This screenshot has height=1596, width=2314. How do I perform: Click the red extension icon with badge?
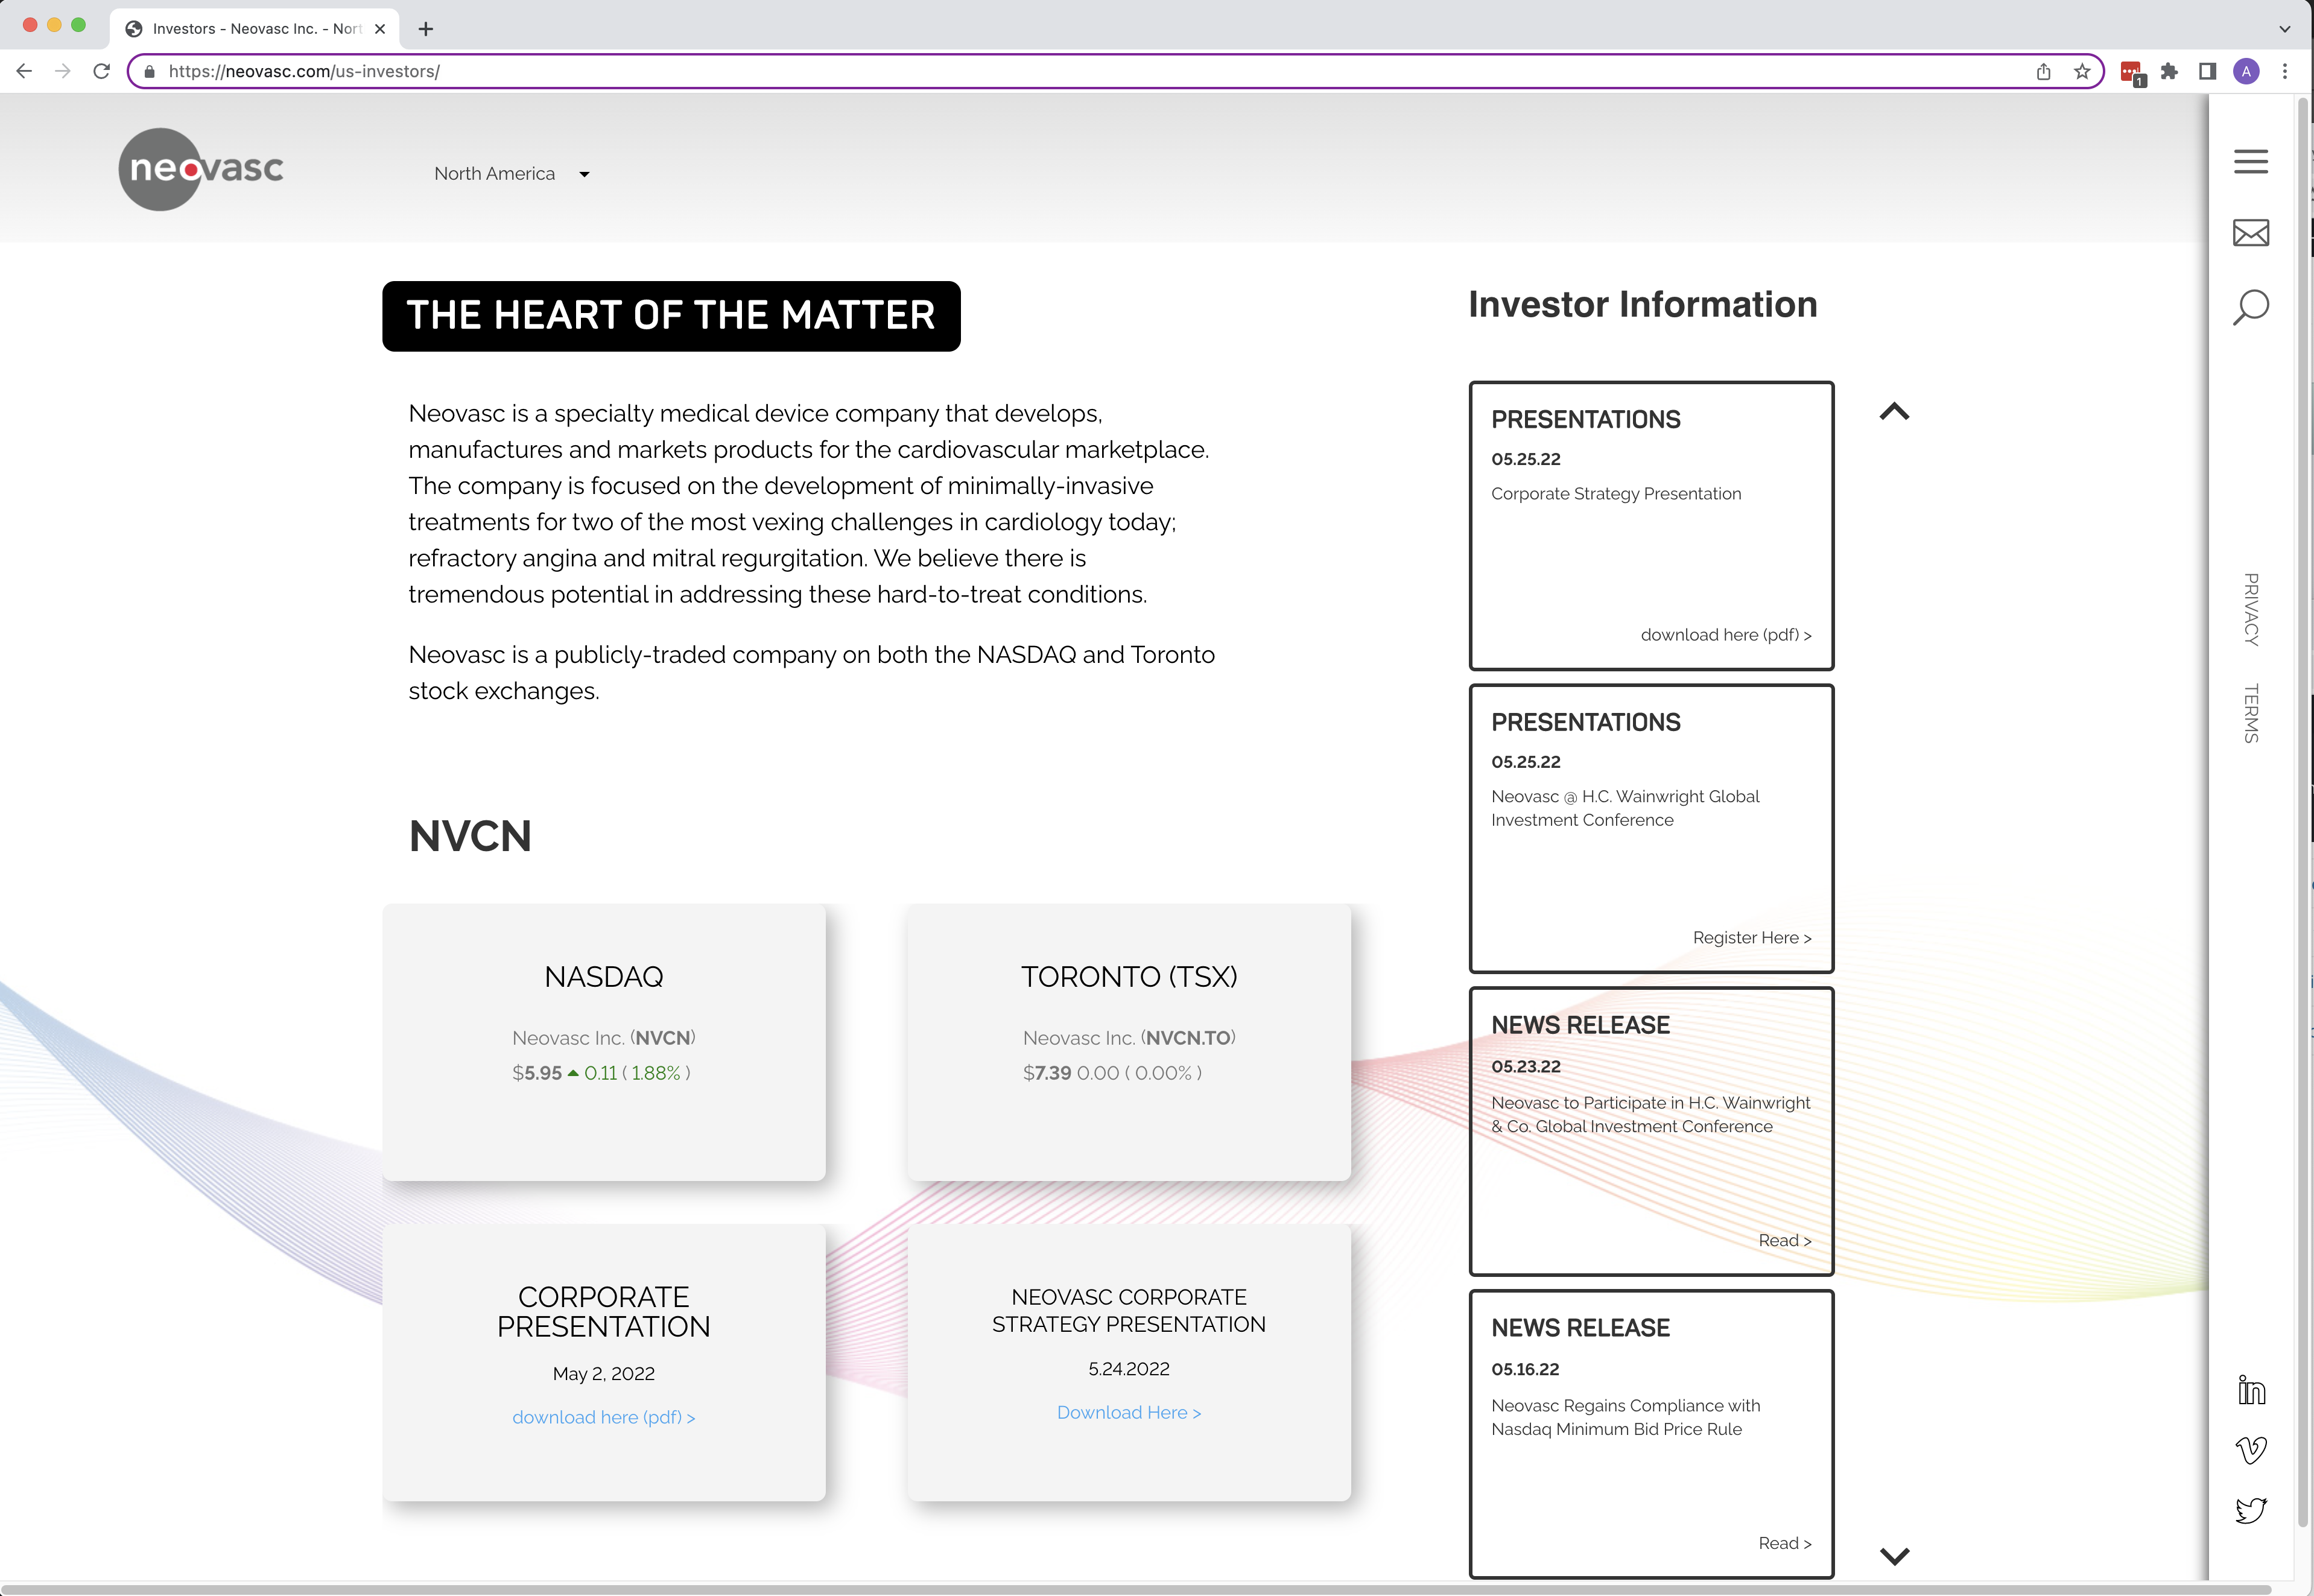[x=2131, y=73]
